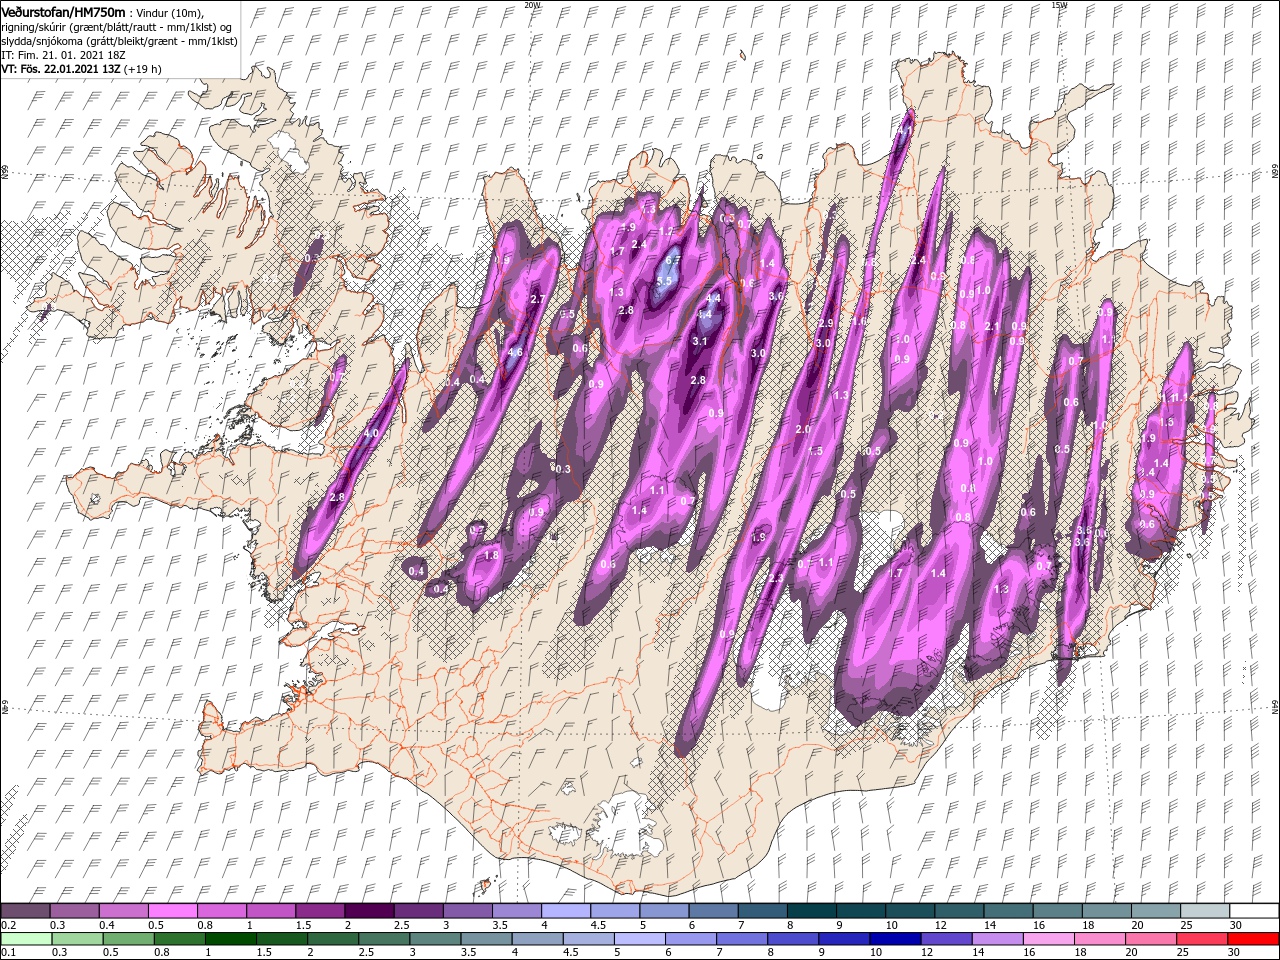The width and height of the screenshot is (1280, 960).
Task: Click the '15W' longitude label
Action: click(x=1059, y=5)
